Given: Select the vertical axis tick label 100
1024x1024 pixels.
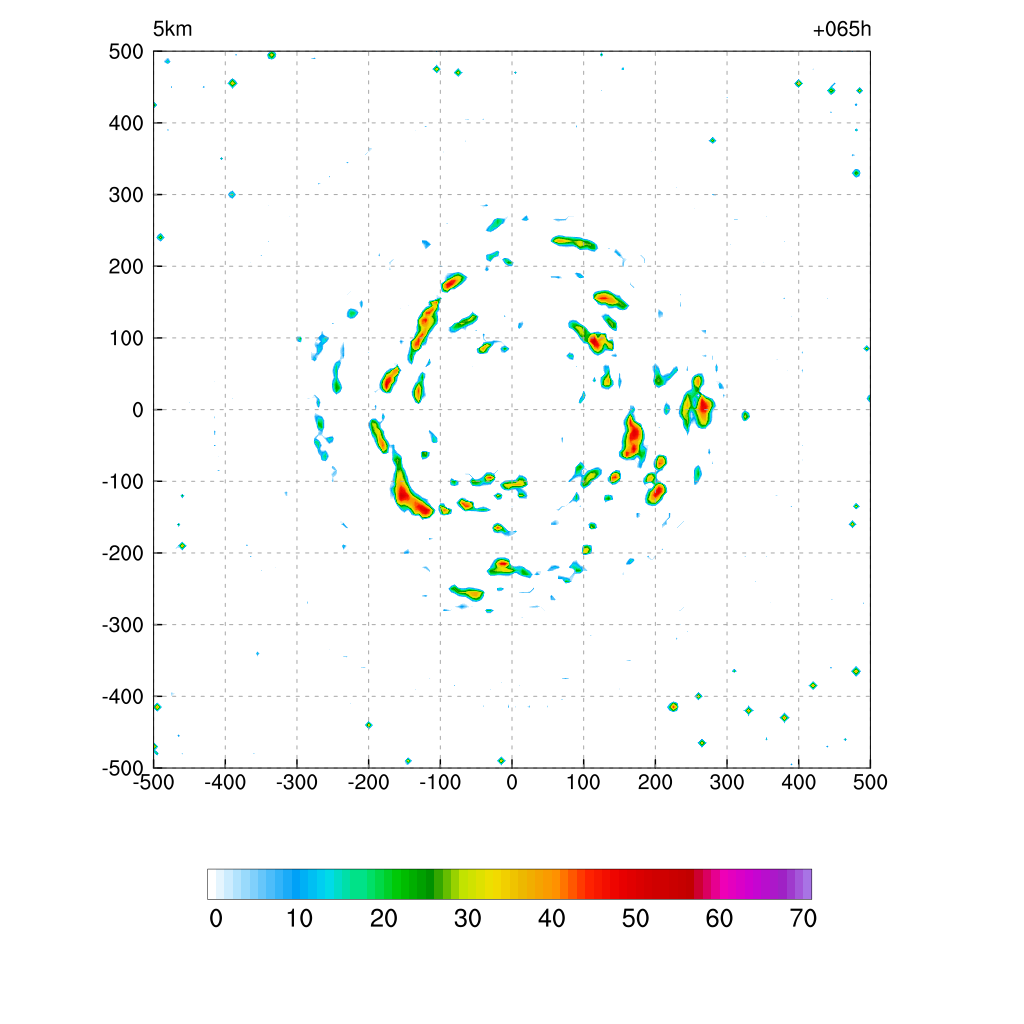Looking at the screenshot, I should pos(126,338).
